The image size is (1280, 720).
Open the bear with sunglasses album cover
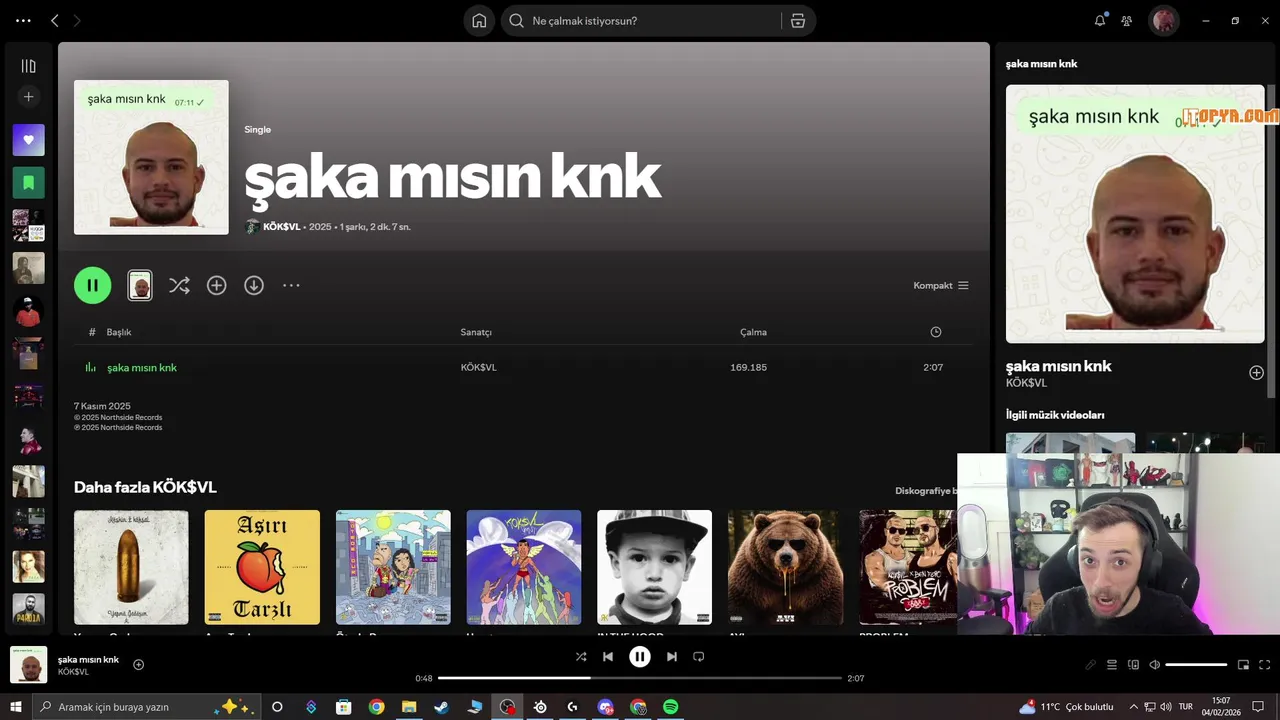(785, 567)
